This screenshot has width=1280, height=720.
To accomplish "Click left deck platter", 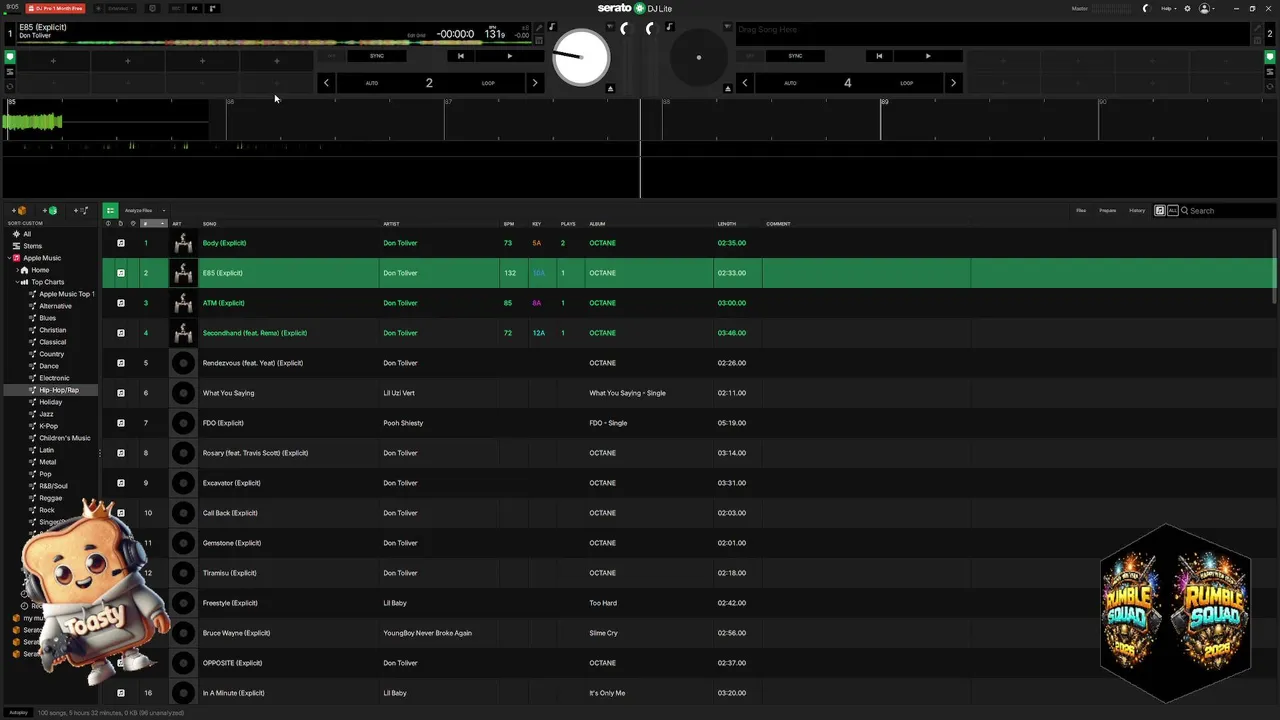I will [580, 56].
